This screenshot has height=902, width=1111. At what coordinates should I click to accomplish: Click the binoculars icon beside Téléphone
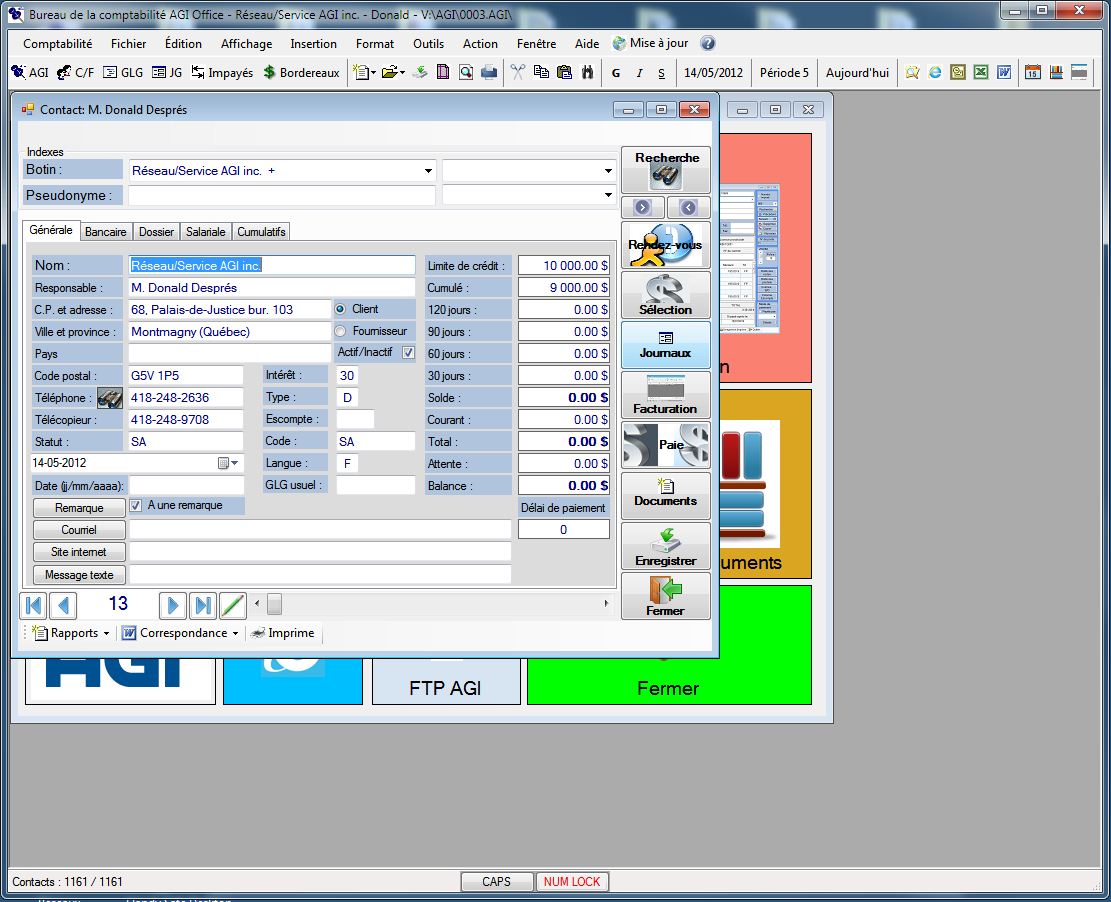[x=110, y=398]
